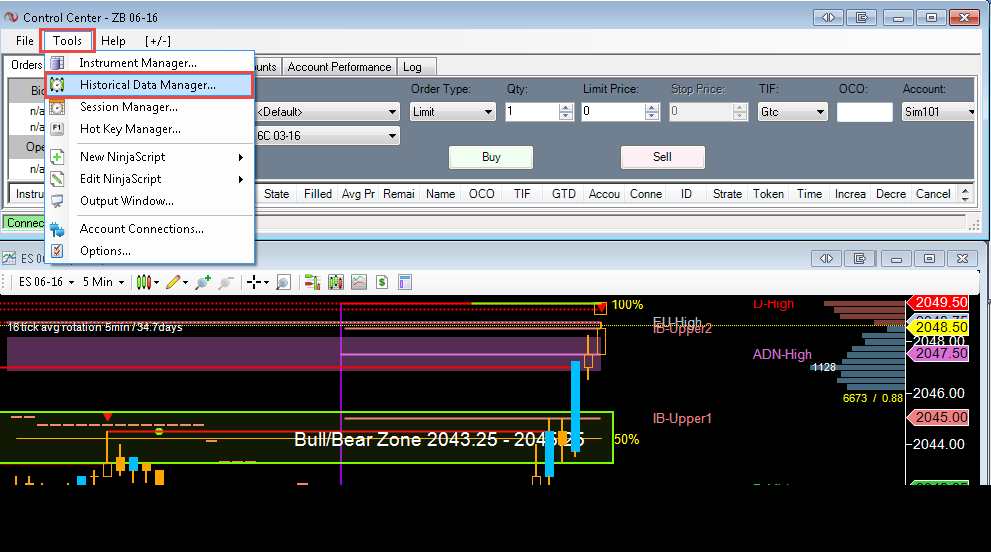Expand the New NinjaScript submenu

(x=149, y=157)
